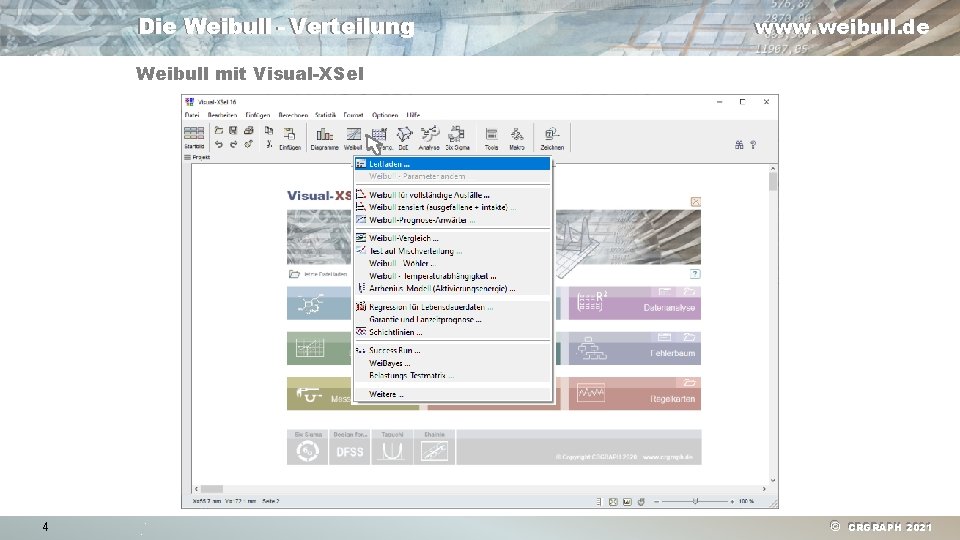Open the Makro toolbar icon

point(517,138)
